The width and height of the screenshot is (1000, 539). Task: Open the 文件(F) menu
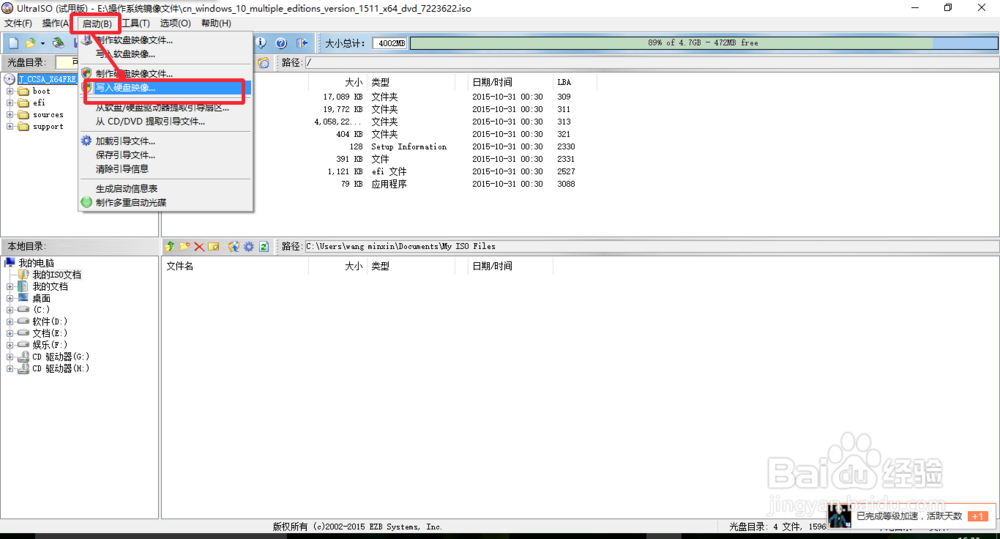click(18, 23)
